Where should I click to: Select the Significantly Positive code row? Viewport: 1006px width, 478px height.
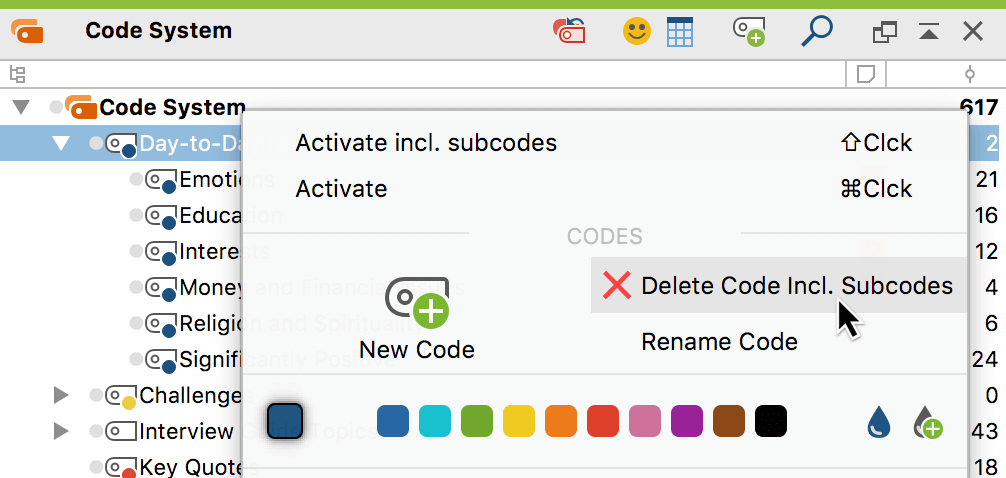tap(121, 359)
